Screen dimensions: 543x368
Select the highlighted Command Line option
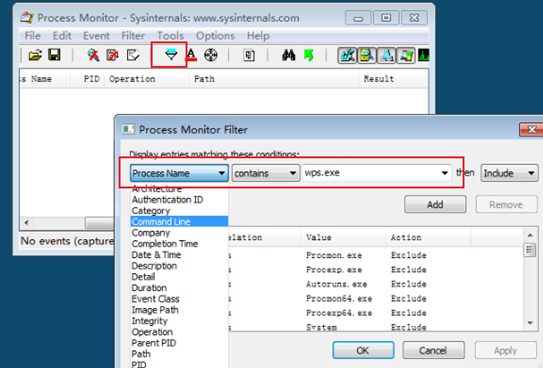coord(179,222)
